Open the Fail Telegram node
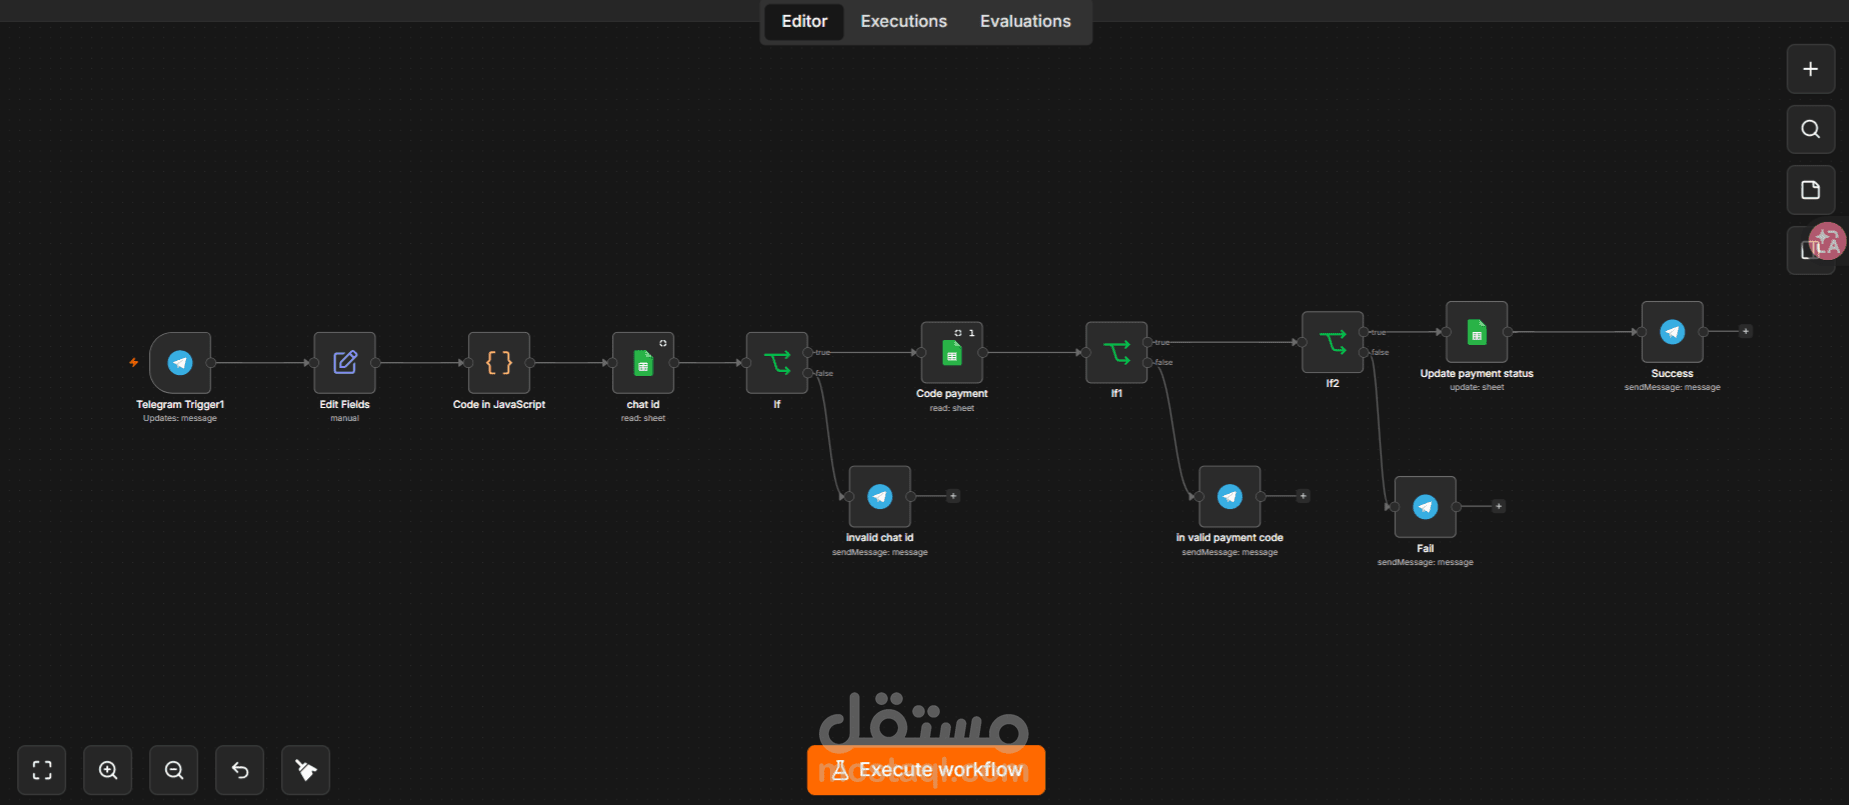The height and width of the screenshot is (805, 1849). (1425, 507)
